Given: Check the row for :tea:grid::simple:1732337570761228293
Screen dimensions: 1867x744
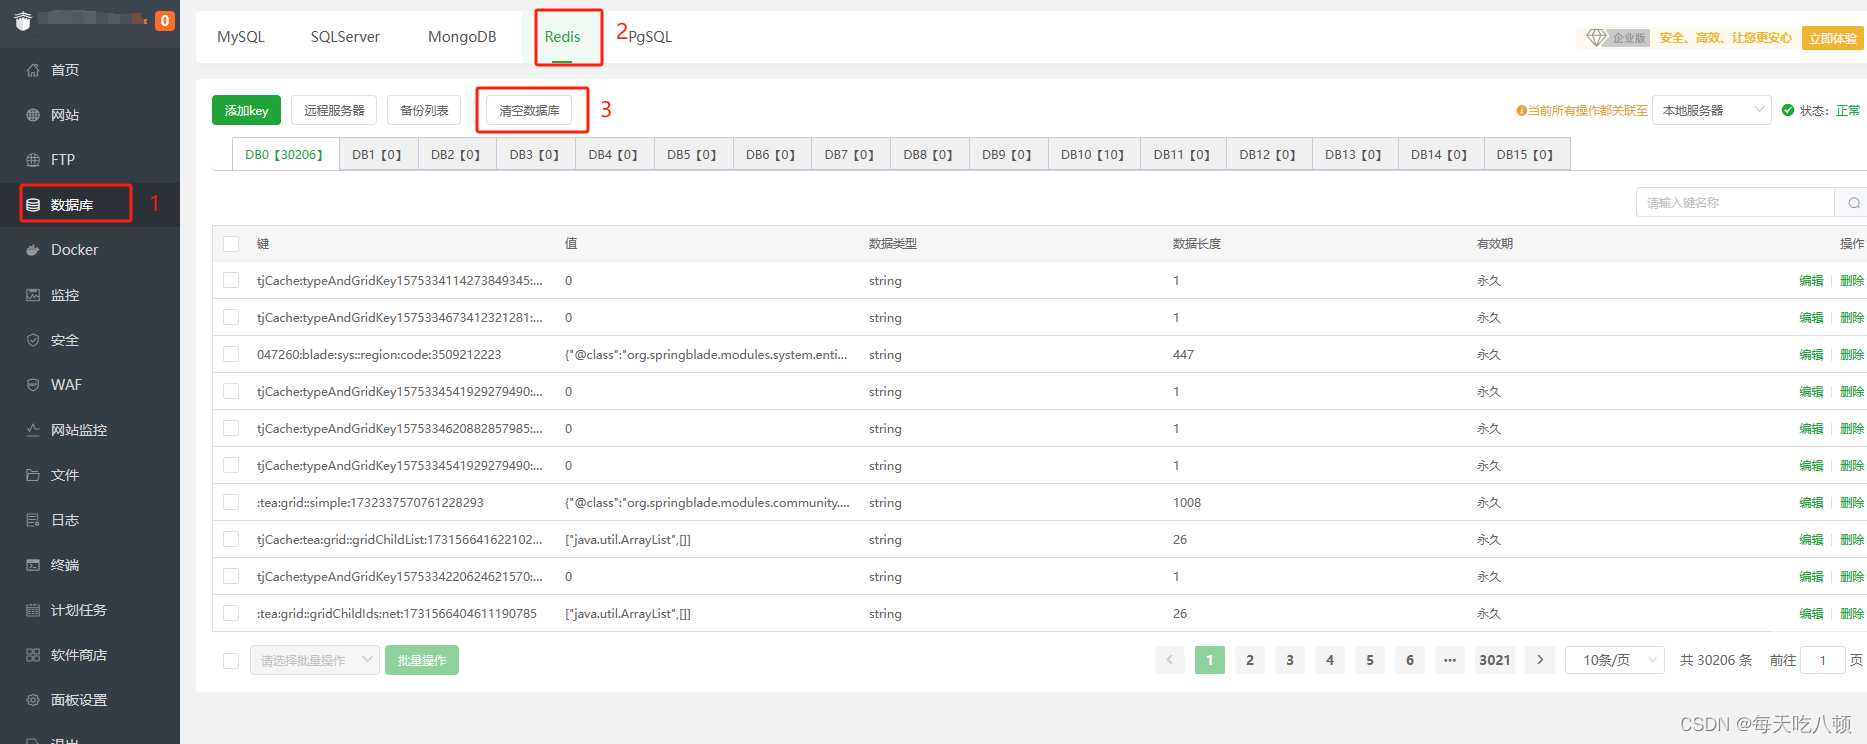Looking at the screenshot, I should tap(231, 503).
